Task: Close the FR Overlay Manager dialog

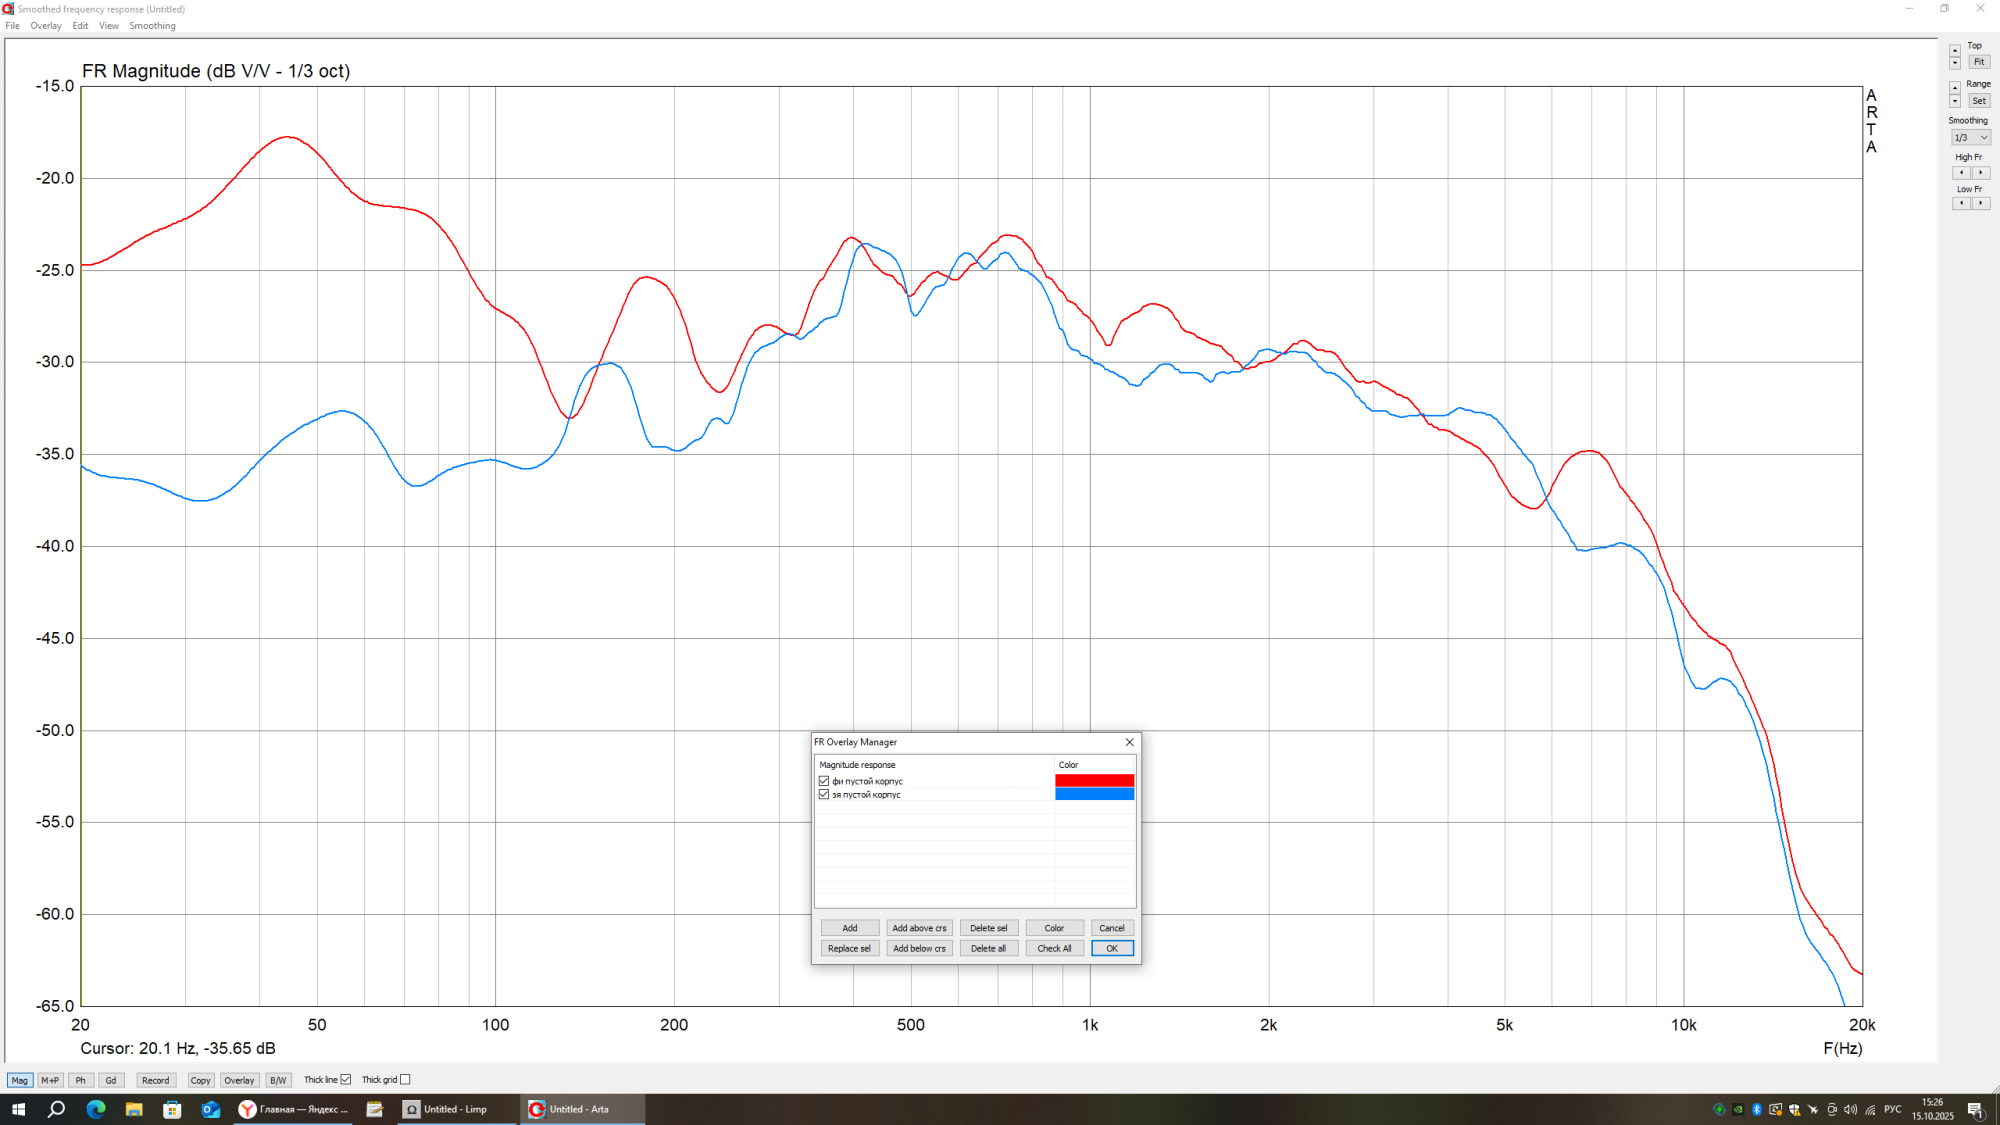Action: point(1129,742)
